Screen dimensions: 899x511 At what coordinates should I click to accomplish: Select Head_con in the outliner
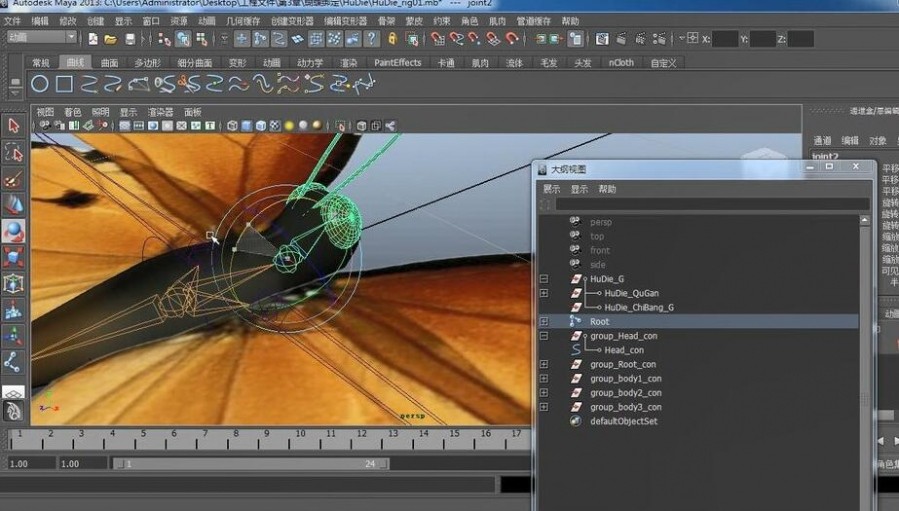[x=624, y=350]
